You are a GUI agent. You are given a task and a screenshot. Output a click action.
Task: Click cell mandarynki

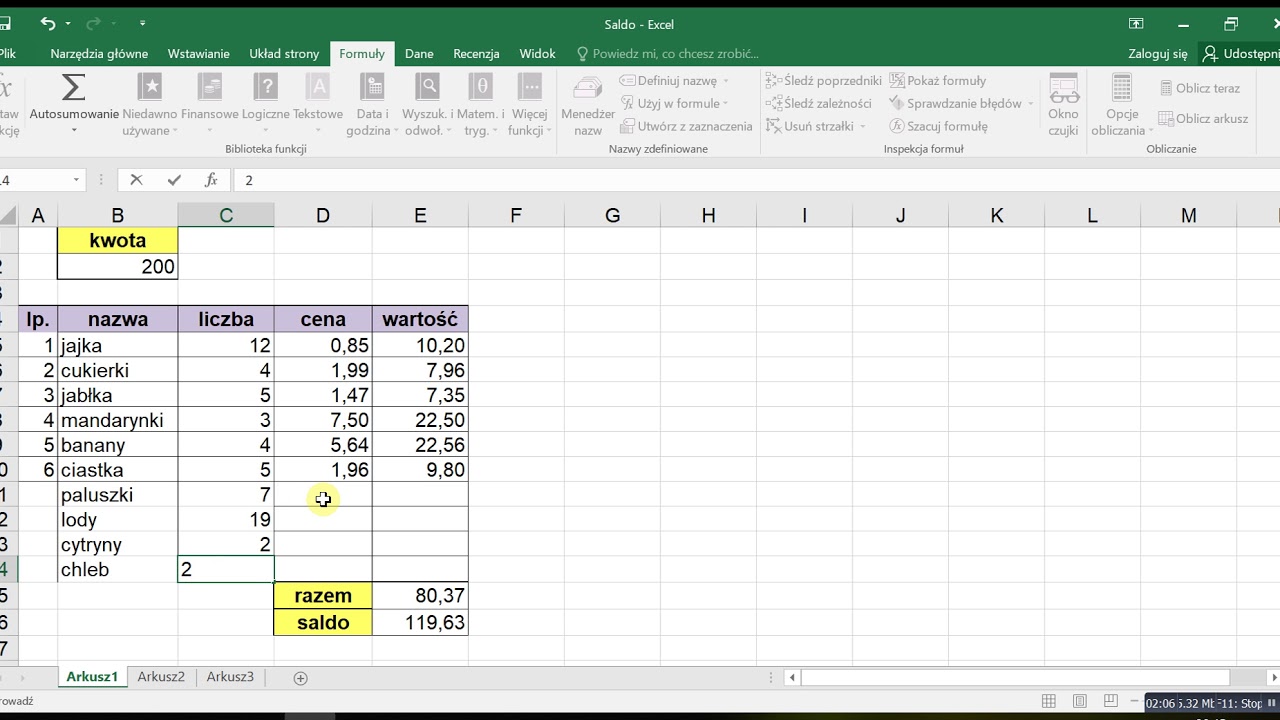tap(118, 420)
